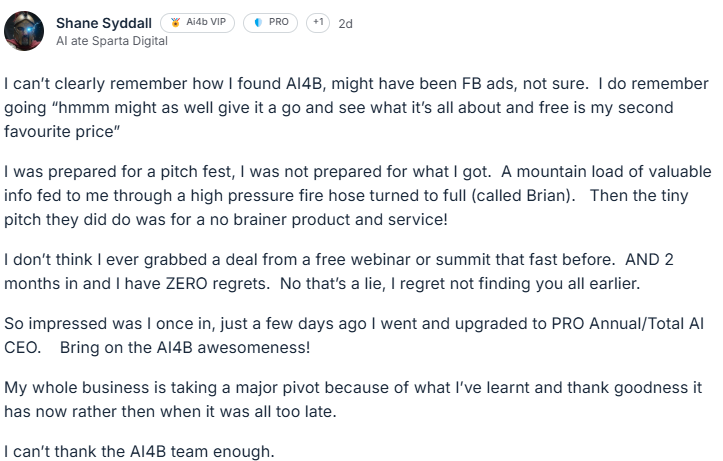The width and height of the screenshot is (723, 461).
Task: Click the medal icon in VIP badge
Action: click(176, 23)
